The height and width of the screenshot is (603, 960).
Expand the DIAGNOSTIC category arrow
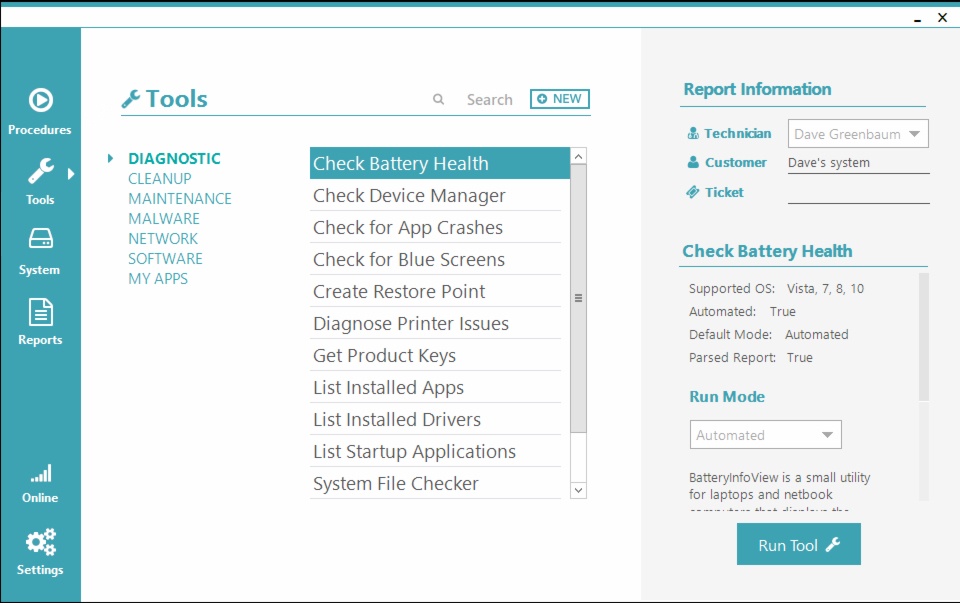pyautogui.click(x=109, y=158)
